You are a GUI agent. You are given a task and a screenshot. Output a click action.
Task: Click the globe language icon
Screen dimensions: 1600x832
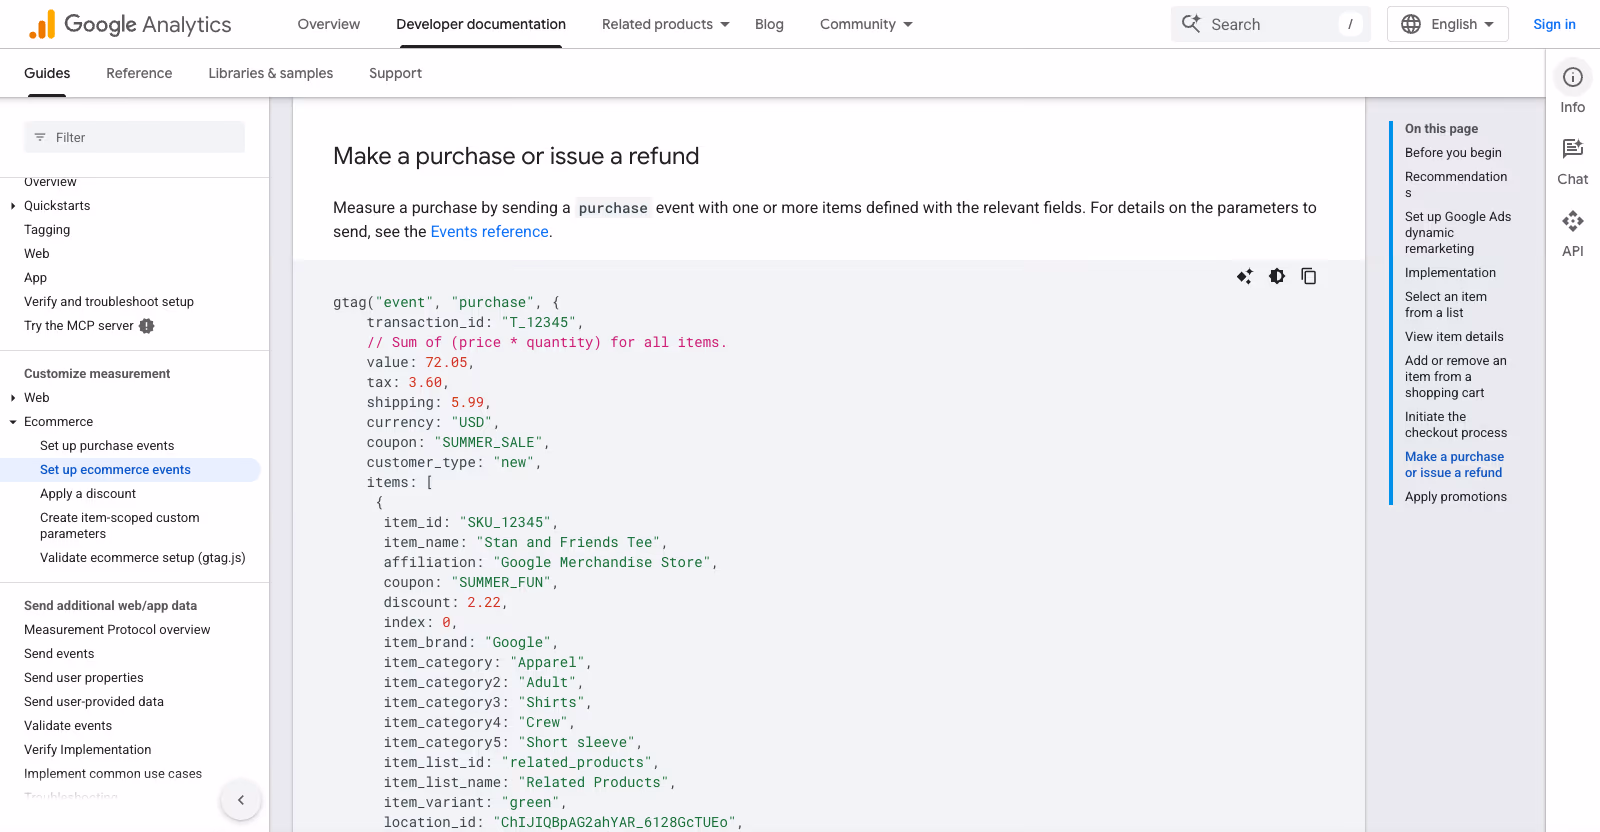[x=1411, y=24]
